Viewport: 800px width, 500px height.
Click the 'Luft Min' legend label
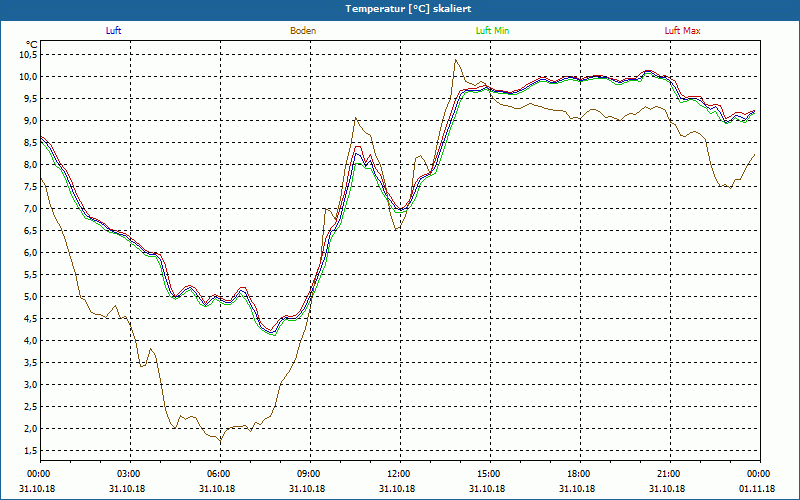click(492, 31)
